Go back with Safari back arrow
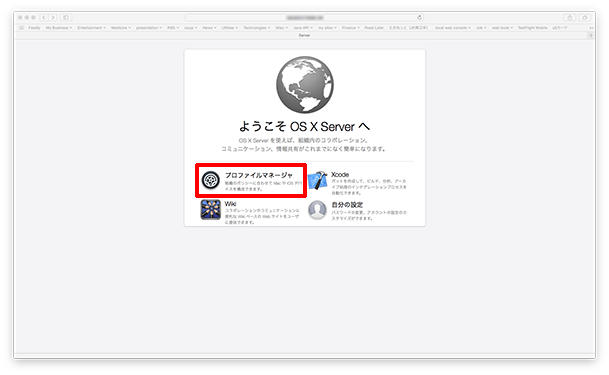 (44, 17)
